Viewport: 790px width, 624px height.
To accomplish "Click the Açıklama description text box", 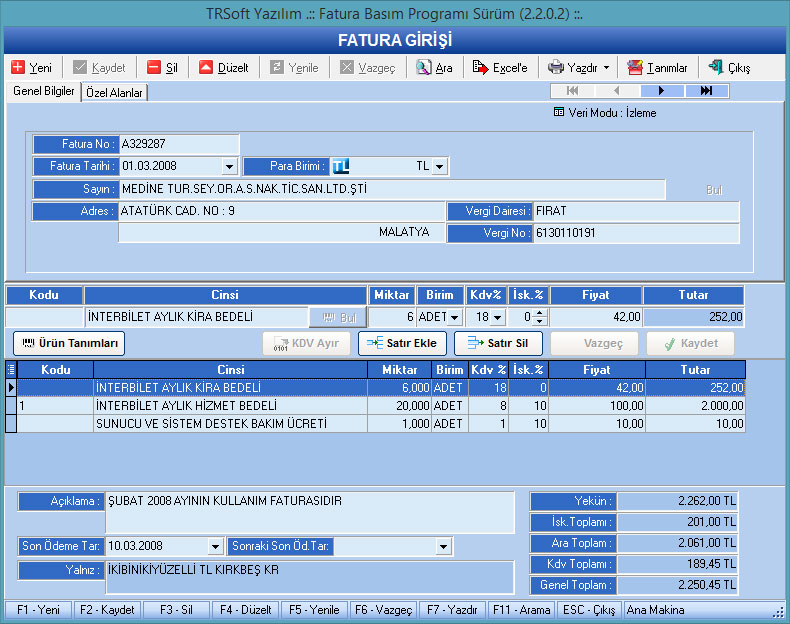I will [310, 513].
